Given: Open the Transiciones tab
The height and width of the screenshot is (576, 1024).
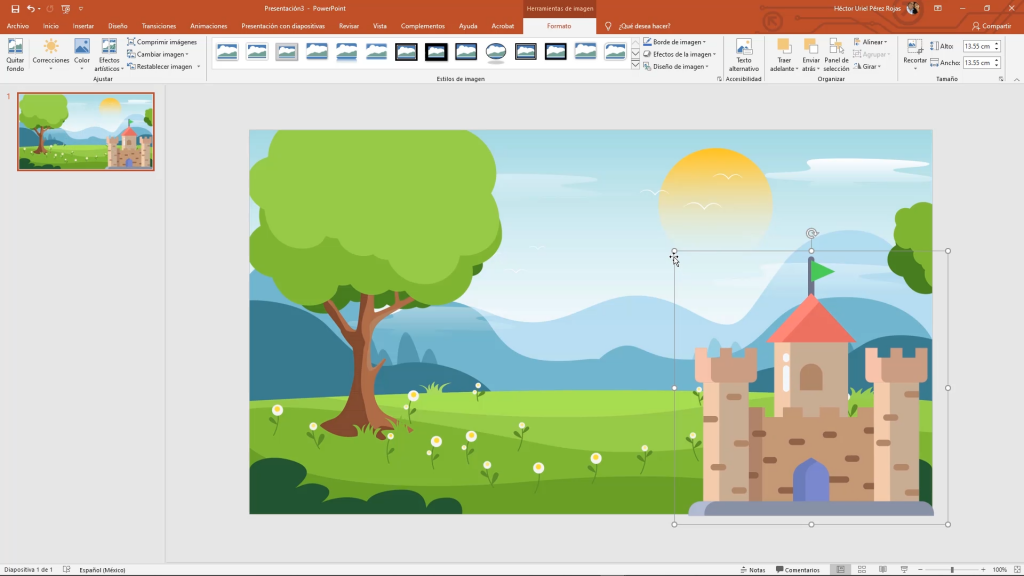Looking at the screenshot, I should tap(159, 26).
